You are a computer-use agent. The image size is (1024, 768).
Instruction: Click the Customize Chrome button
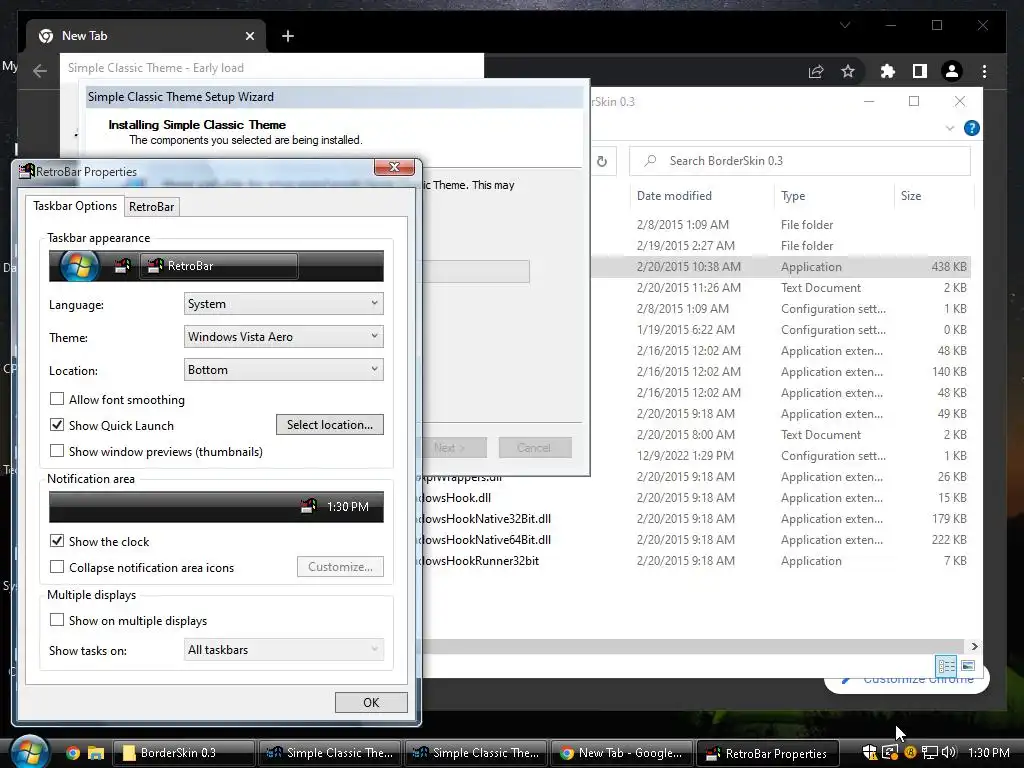(x=906, y=679)
